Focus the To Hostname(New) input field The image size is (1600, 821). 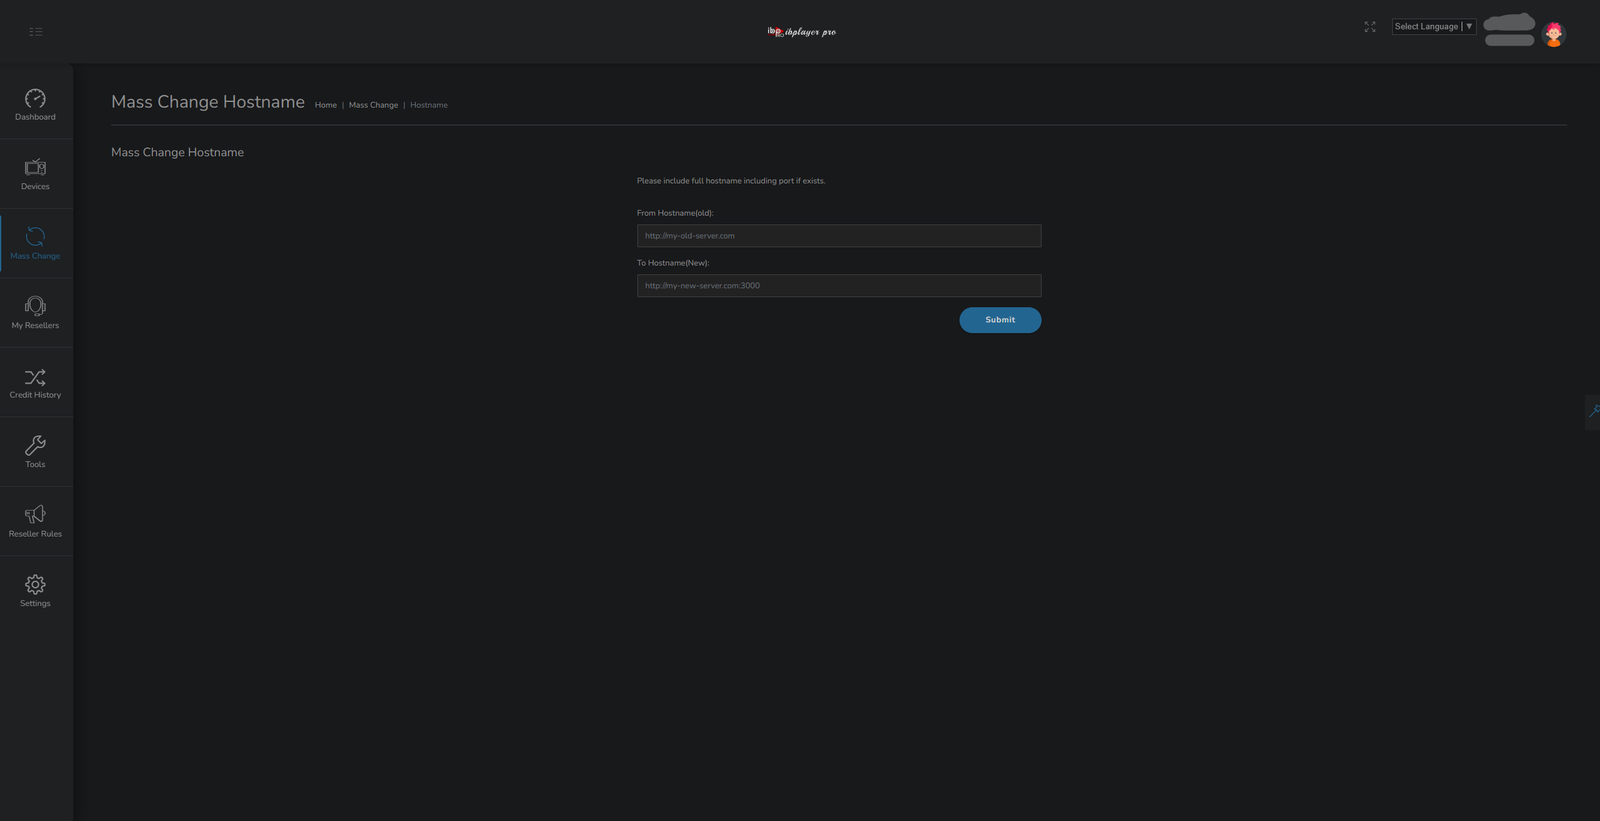tap(839, 286)
